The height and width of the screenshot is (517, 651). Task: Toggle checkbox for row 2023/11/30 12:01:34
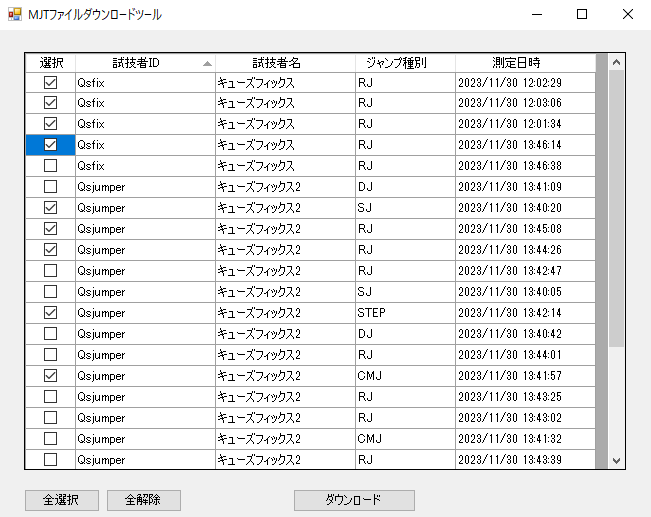[x=50, y=124]
